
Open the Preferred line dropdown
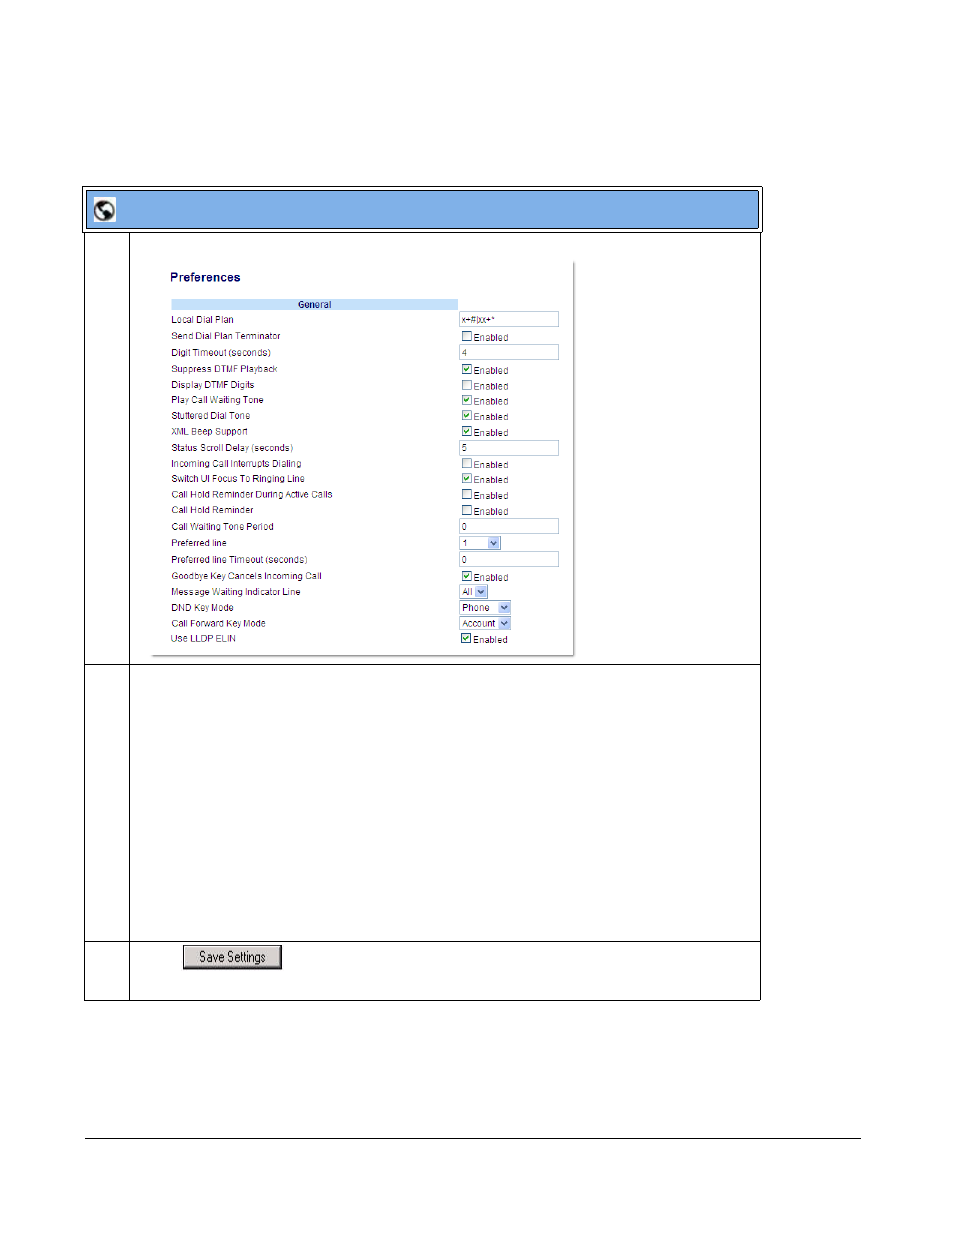click(480, 543)
